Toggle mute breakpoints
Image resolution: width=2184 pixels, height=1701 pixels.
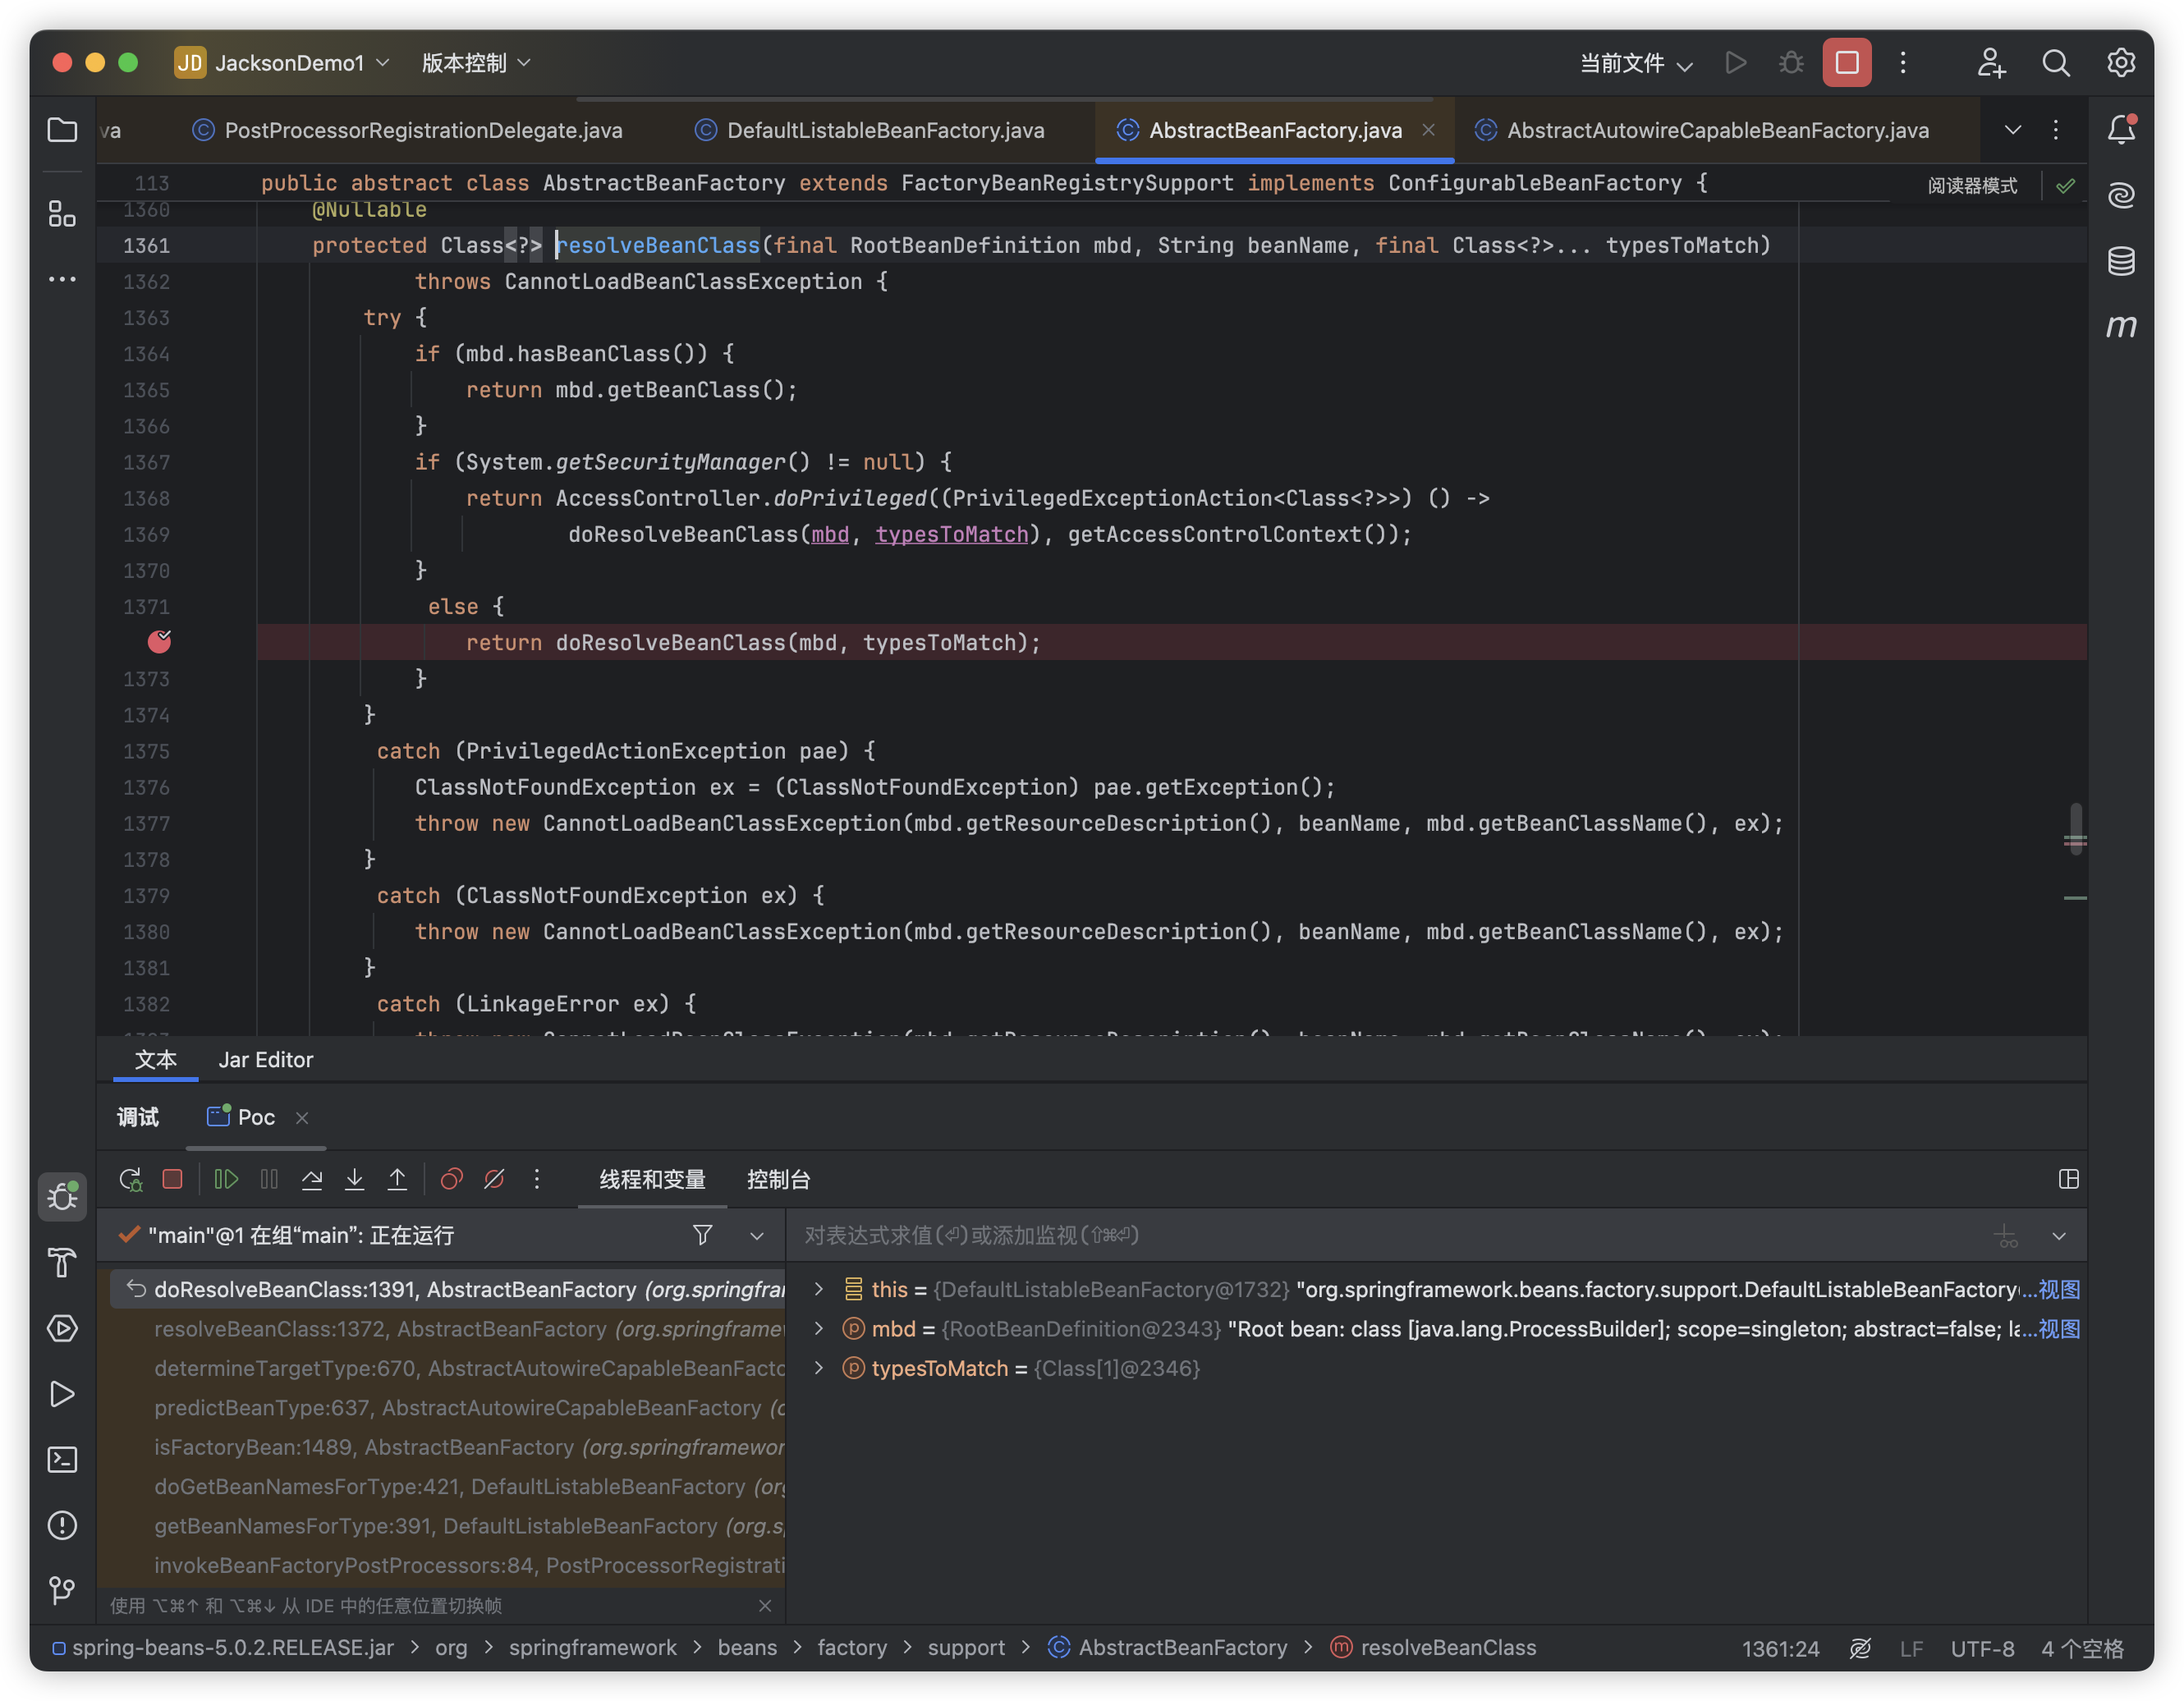494,1180
